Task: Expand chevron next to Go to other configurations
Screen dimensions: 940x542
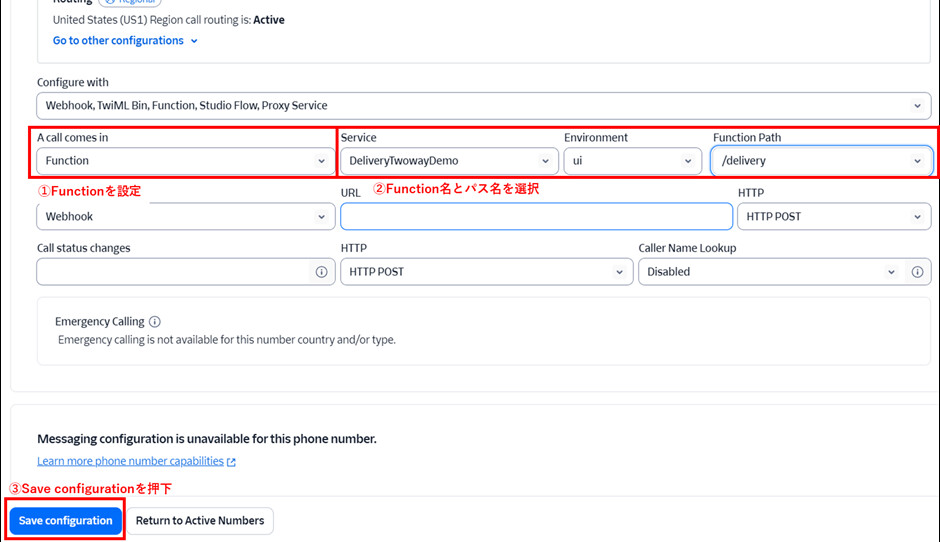Action: coord(194,41)
